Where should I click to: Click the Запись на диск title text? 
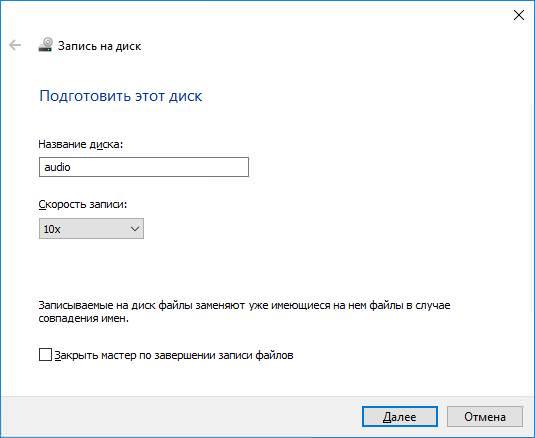pyautogui.click(x=99, y=46)
